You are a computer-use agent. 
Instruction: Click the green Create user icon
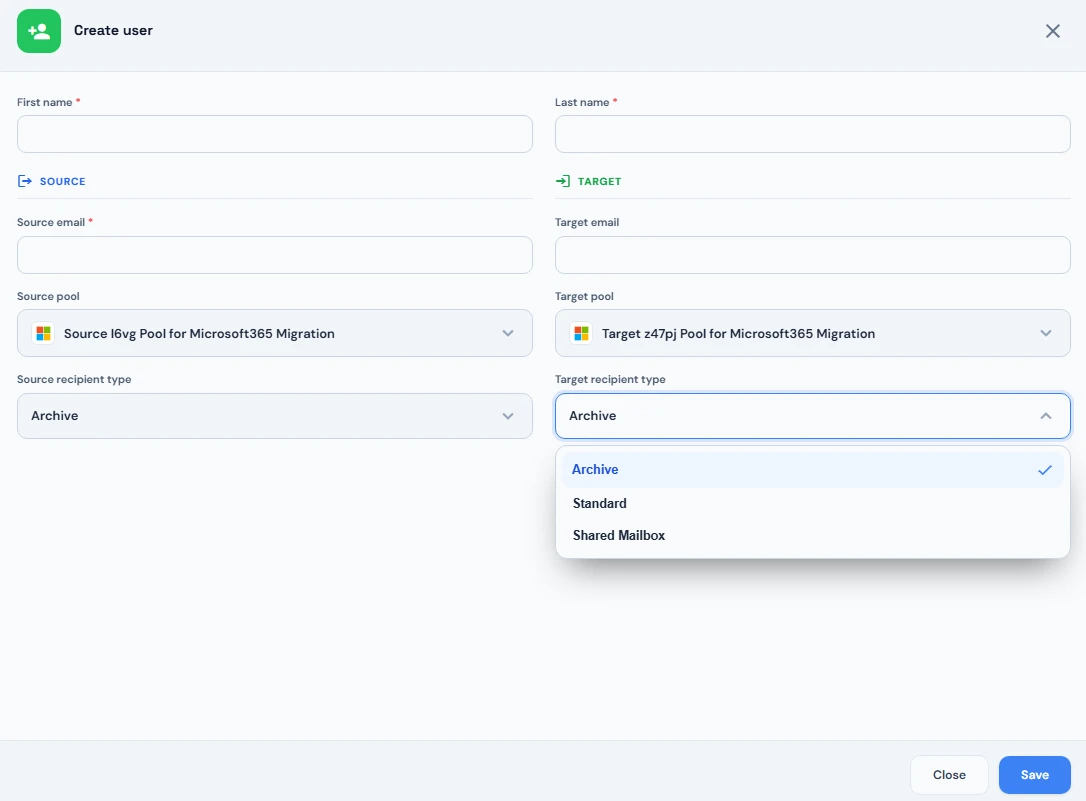39,31
